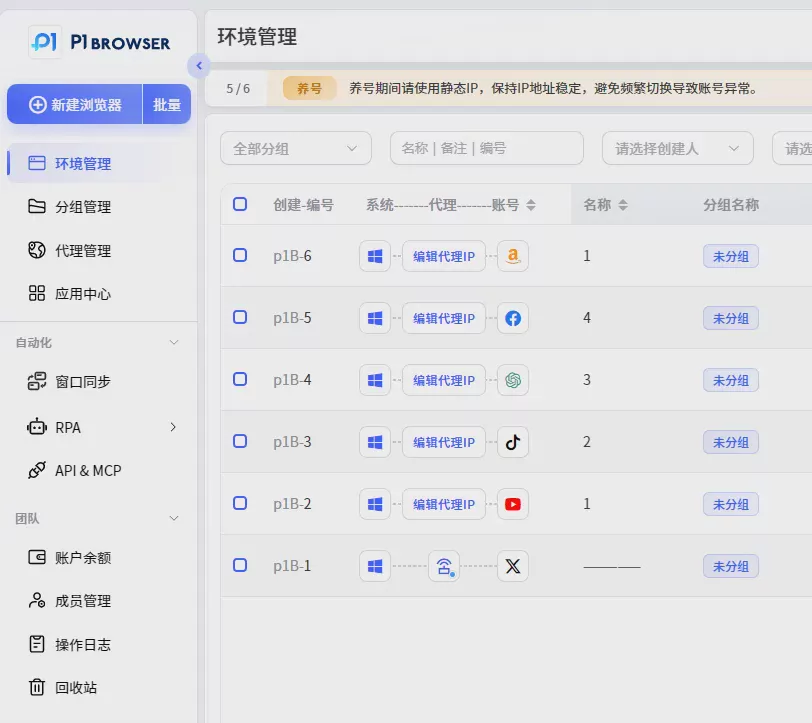Open 成员管理 in the sidebar
The image size is (812, 723).
click(x=69, y=601)
